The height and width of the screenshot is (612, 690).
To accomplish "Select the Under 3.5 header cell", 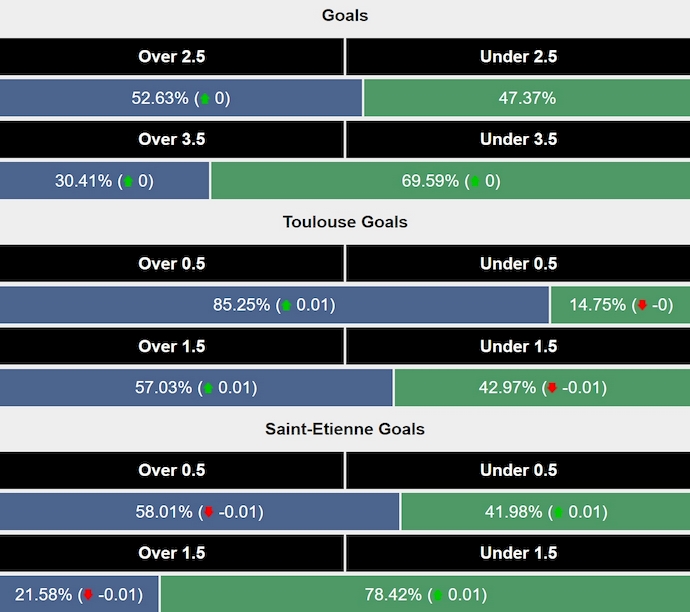I will pos(518,140).
